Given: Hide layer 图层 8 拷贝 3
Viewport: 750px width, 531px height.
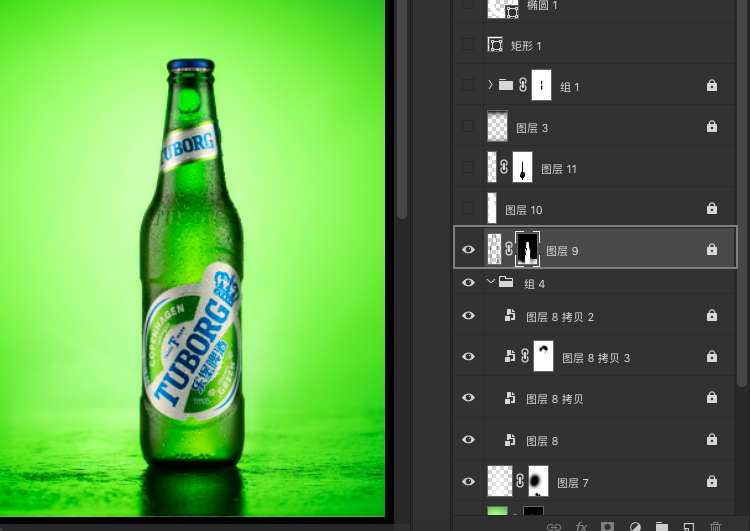Looking at the screenshot, I should tap(468, 356).
